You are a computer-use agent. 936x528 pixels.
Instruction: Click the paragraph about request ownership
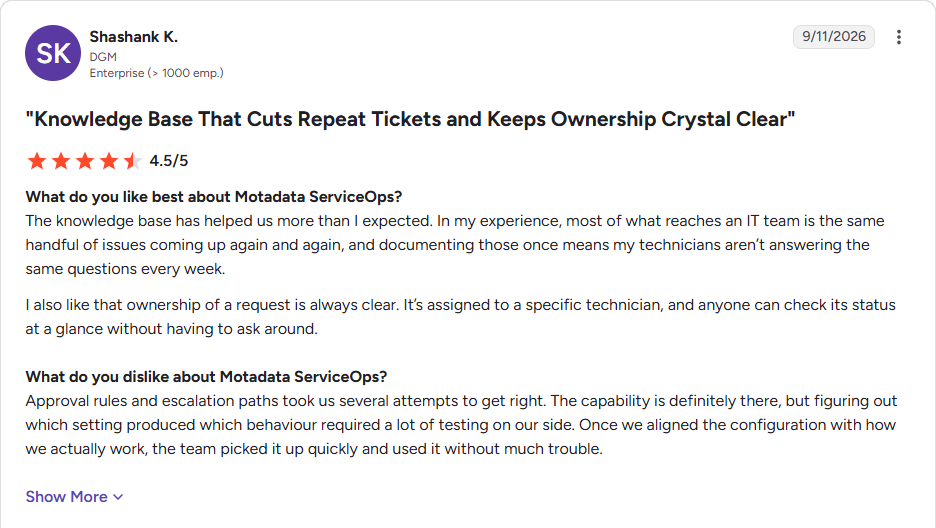460,317
